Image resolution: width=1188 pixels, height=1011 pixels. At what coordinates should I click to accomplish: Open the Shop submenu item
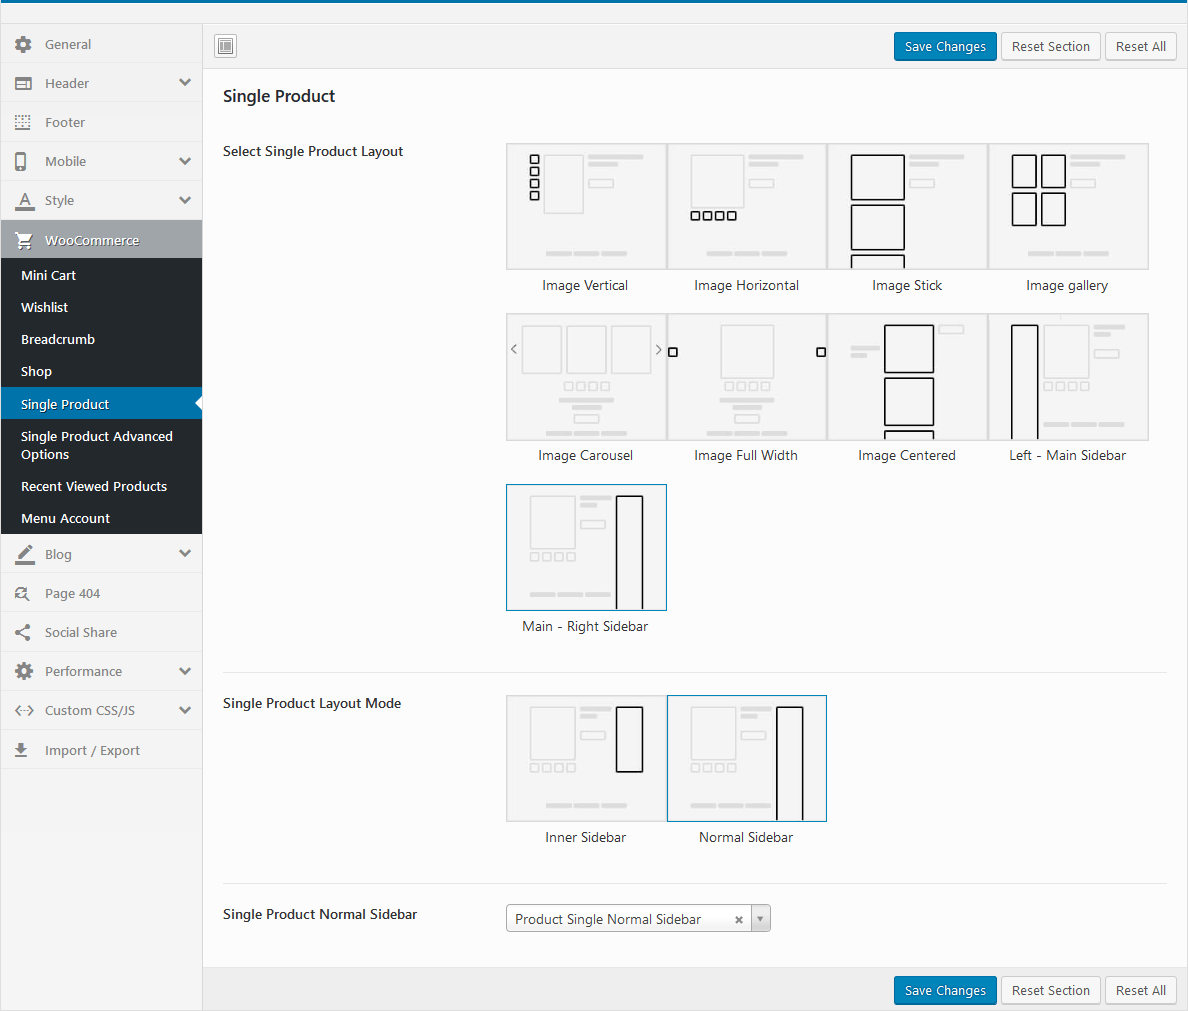102,371
